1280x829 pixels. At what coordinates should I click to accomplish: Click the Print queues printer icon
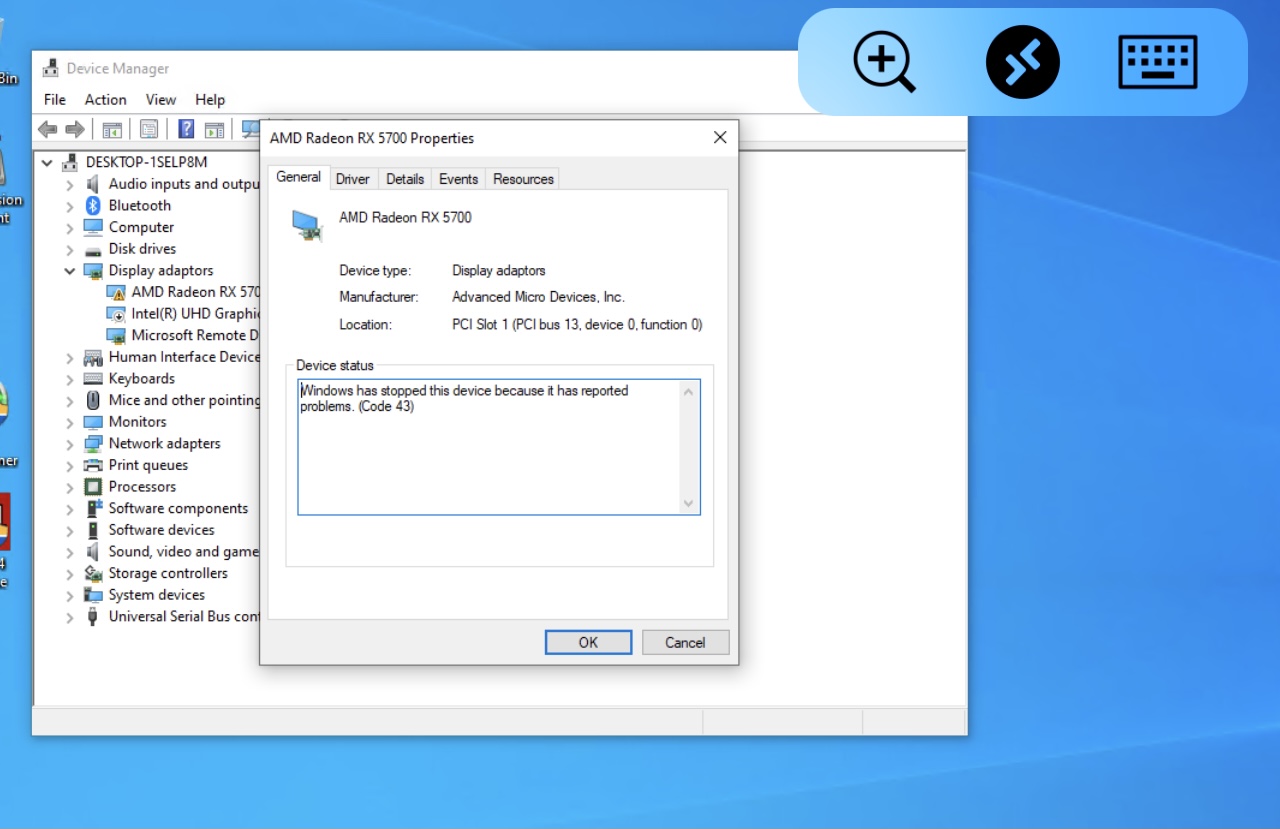[93, 465]
